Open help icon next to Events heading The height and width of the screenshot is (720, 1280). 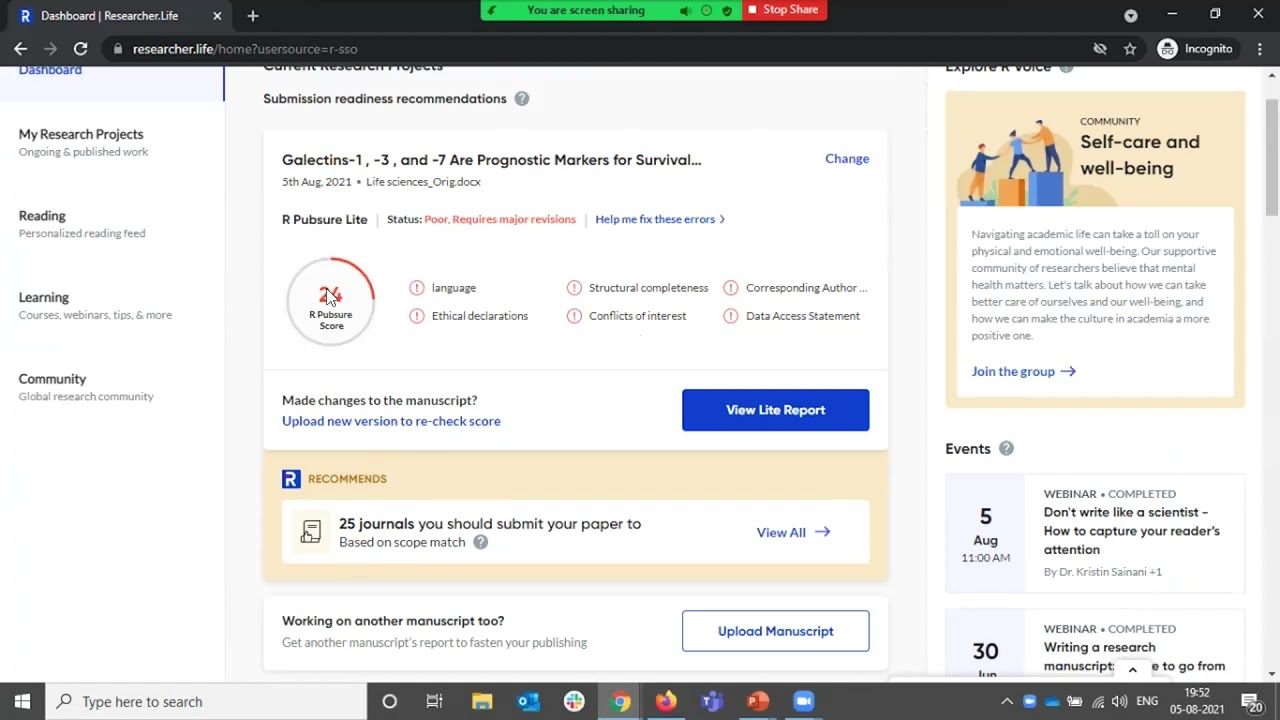[x=1006, y=449]
